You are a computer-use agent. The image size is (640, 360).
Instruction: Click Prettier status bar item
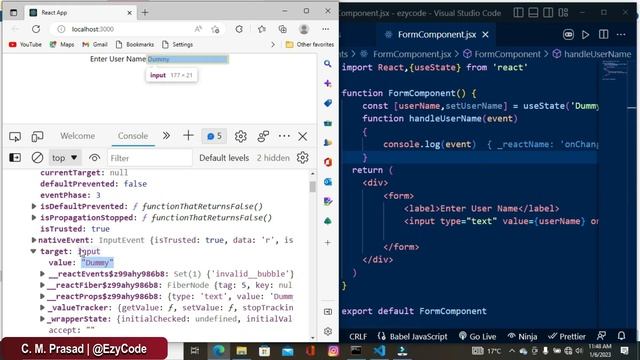(567, 337)
